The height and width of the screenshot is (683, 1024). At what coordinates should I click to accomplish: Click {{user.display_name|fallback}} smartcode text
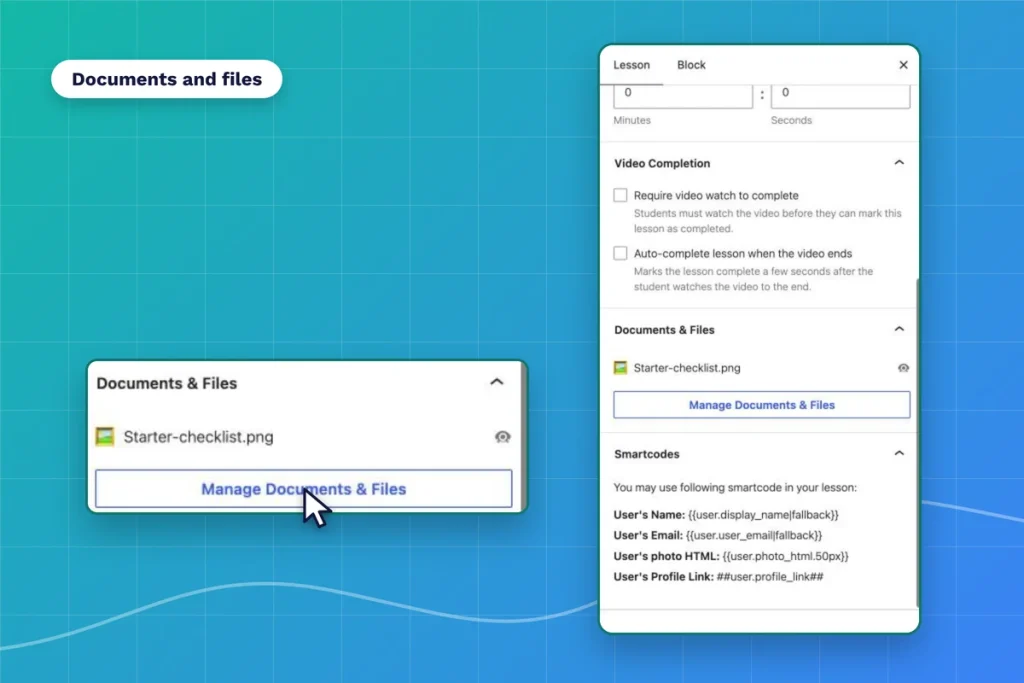coord(763,515)
